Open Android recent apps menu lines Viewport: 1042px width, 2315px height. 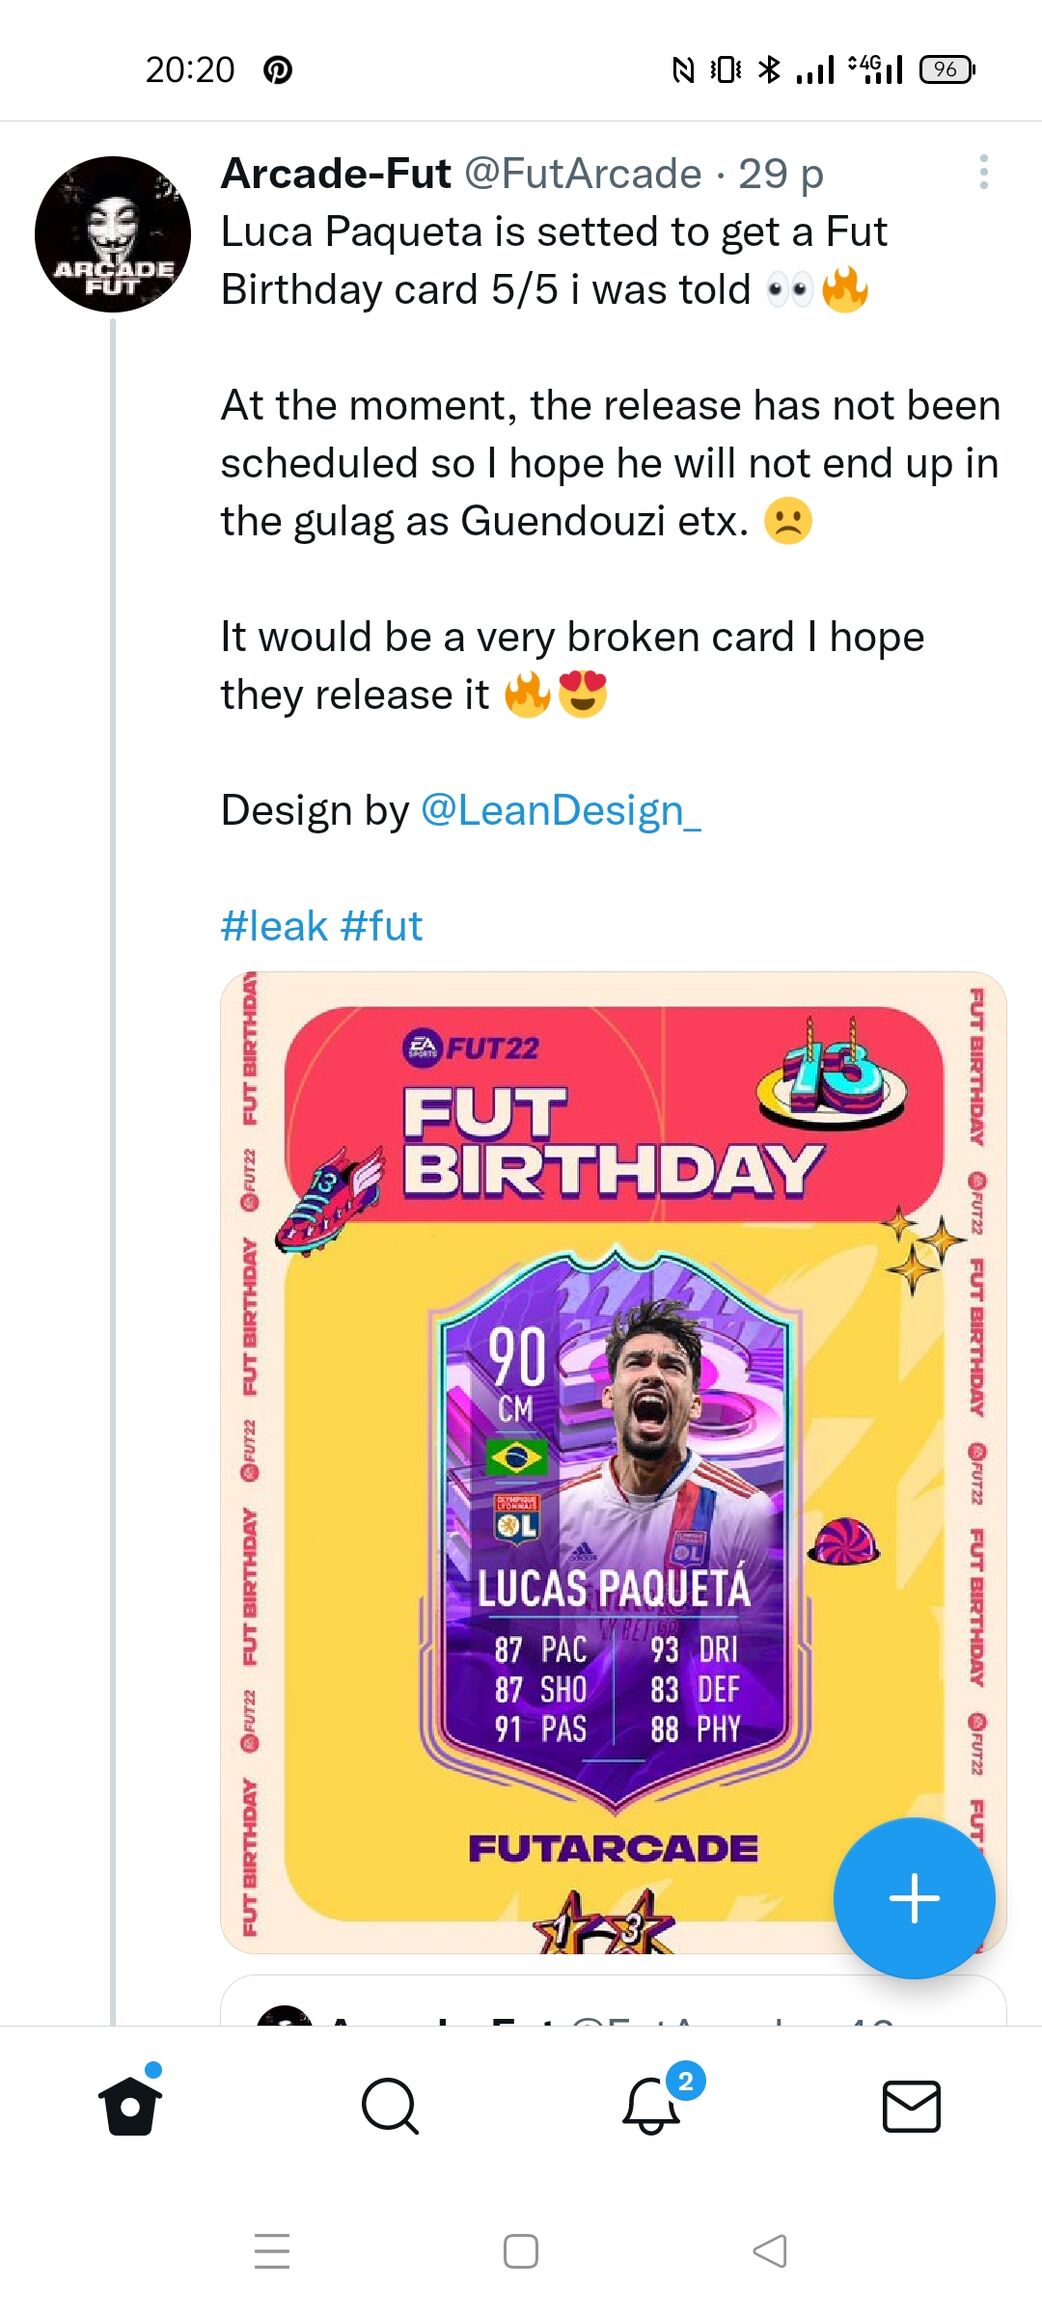point(271,2251)
